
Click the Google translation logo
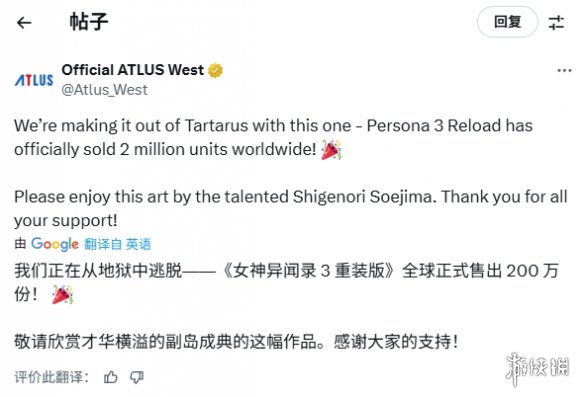pos(55,244)
